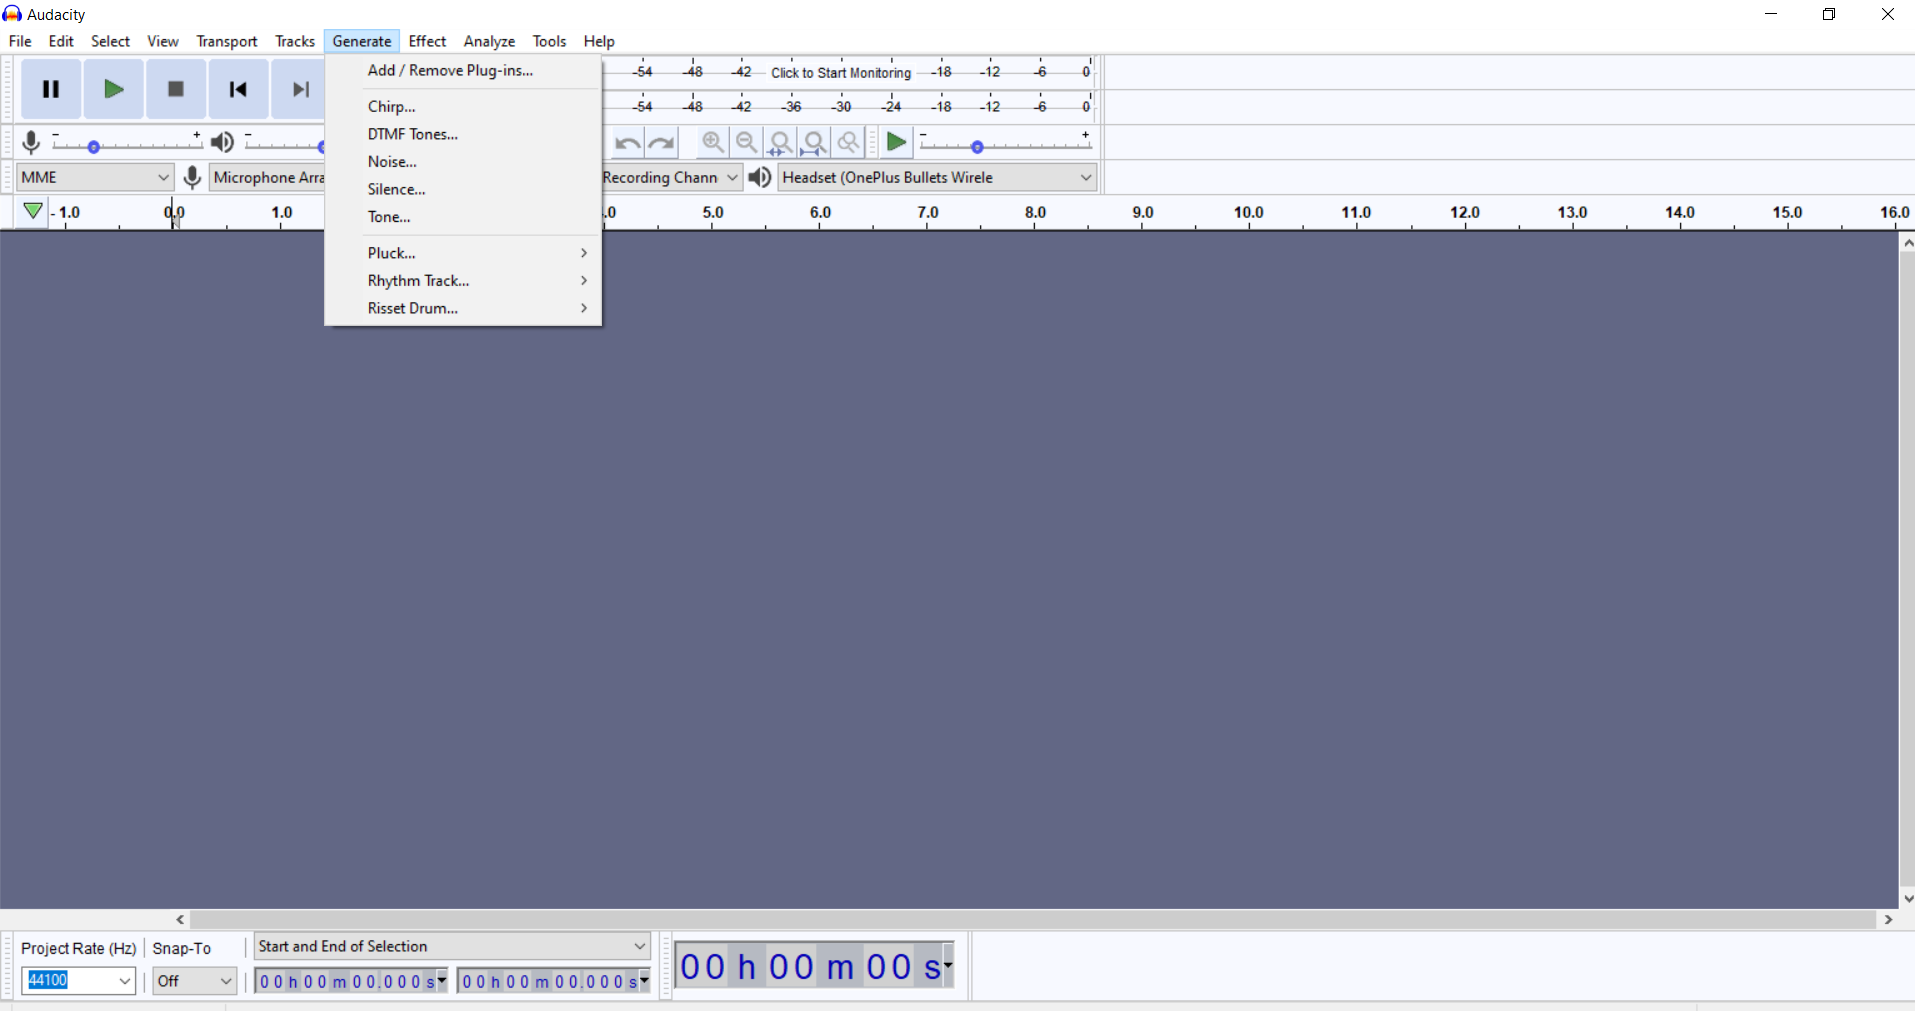
Task: Open the Edit menu
Action: pos(61,41)
